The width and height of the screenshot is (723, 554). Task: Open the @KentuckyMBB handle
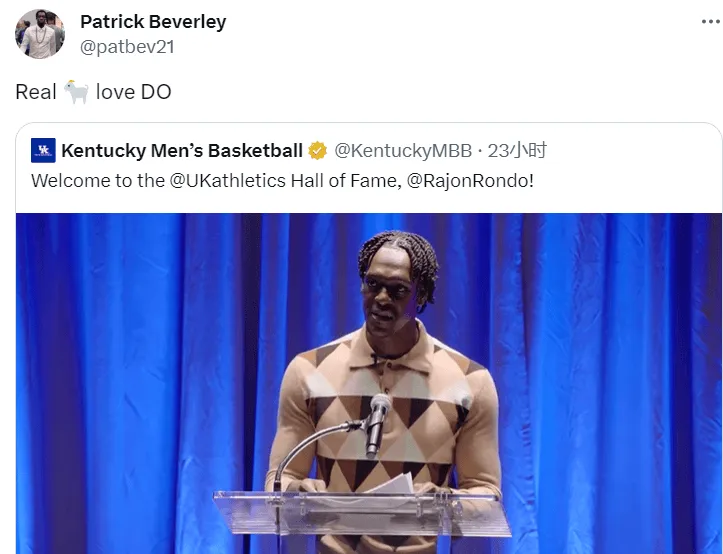coord(403,150)
